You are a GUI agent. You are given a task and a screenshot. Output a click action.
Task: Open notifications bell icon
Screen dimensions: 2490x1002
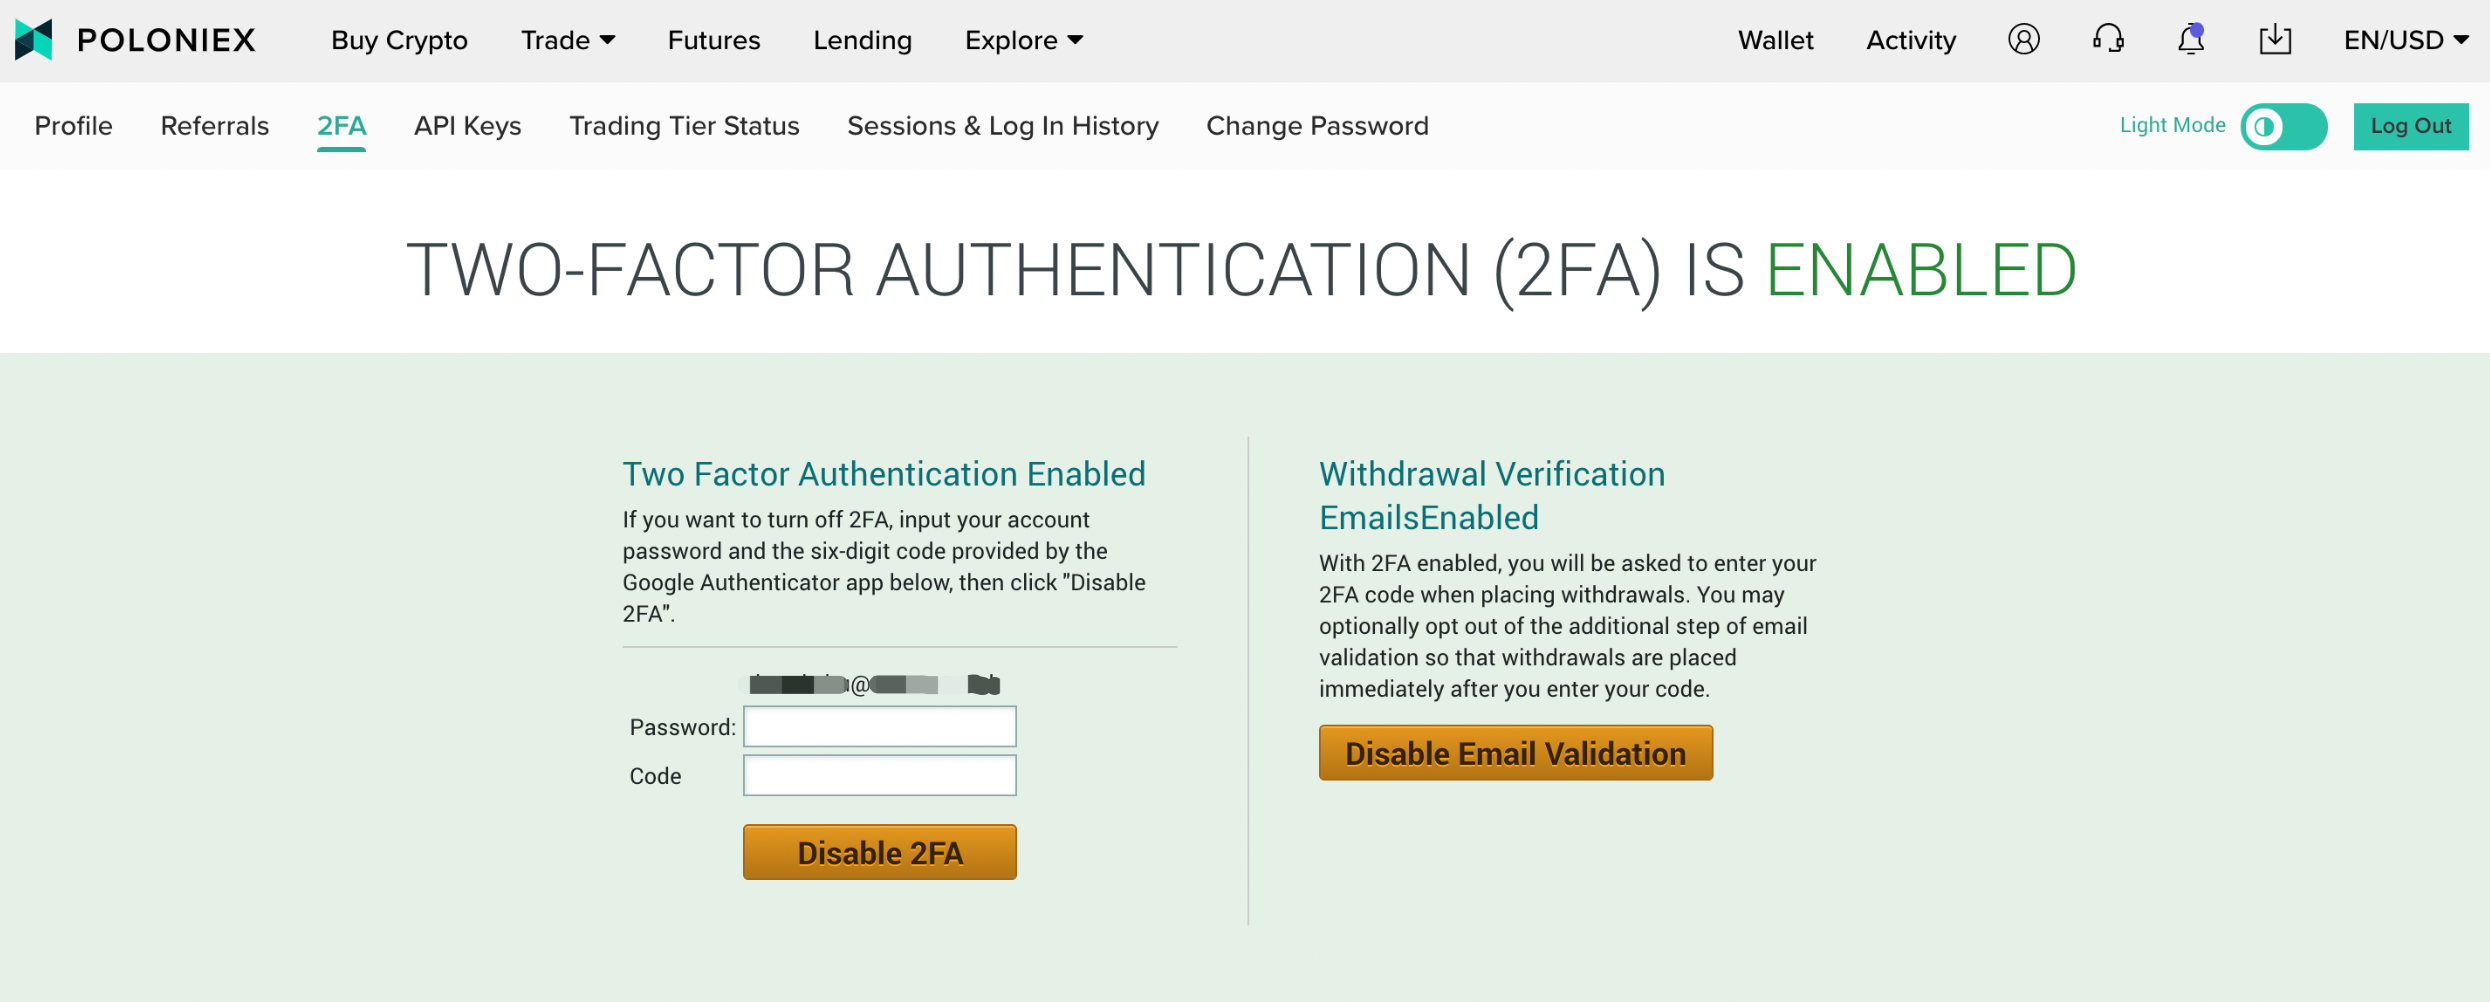tap(2191, 39)
